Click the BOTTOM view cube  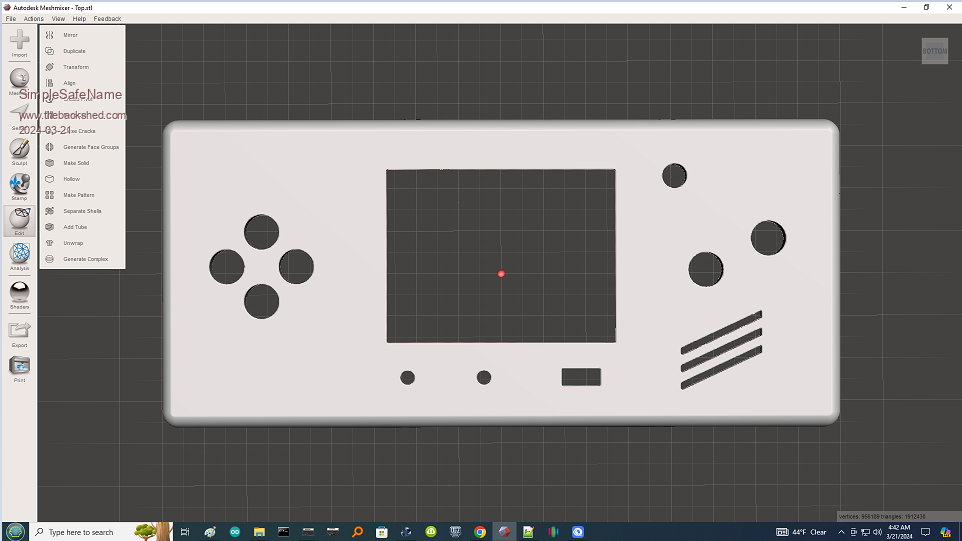coord(934,51)
